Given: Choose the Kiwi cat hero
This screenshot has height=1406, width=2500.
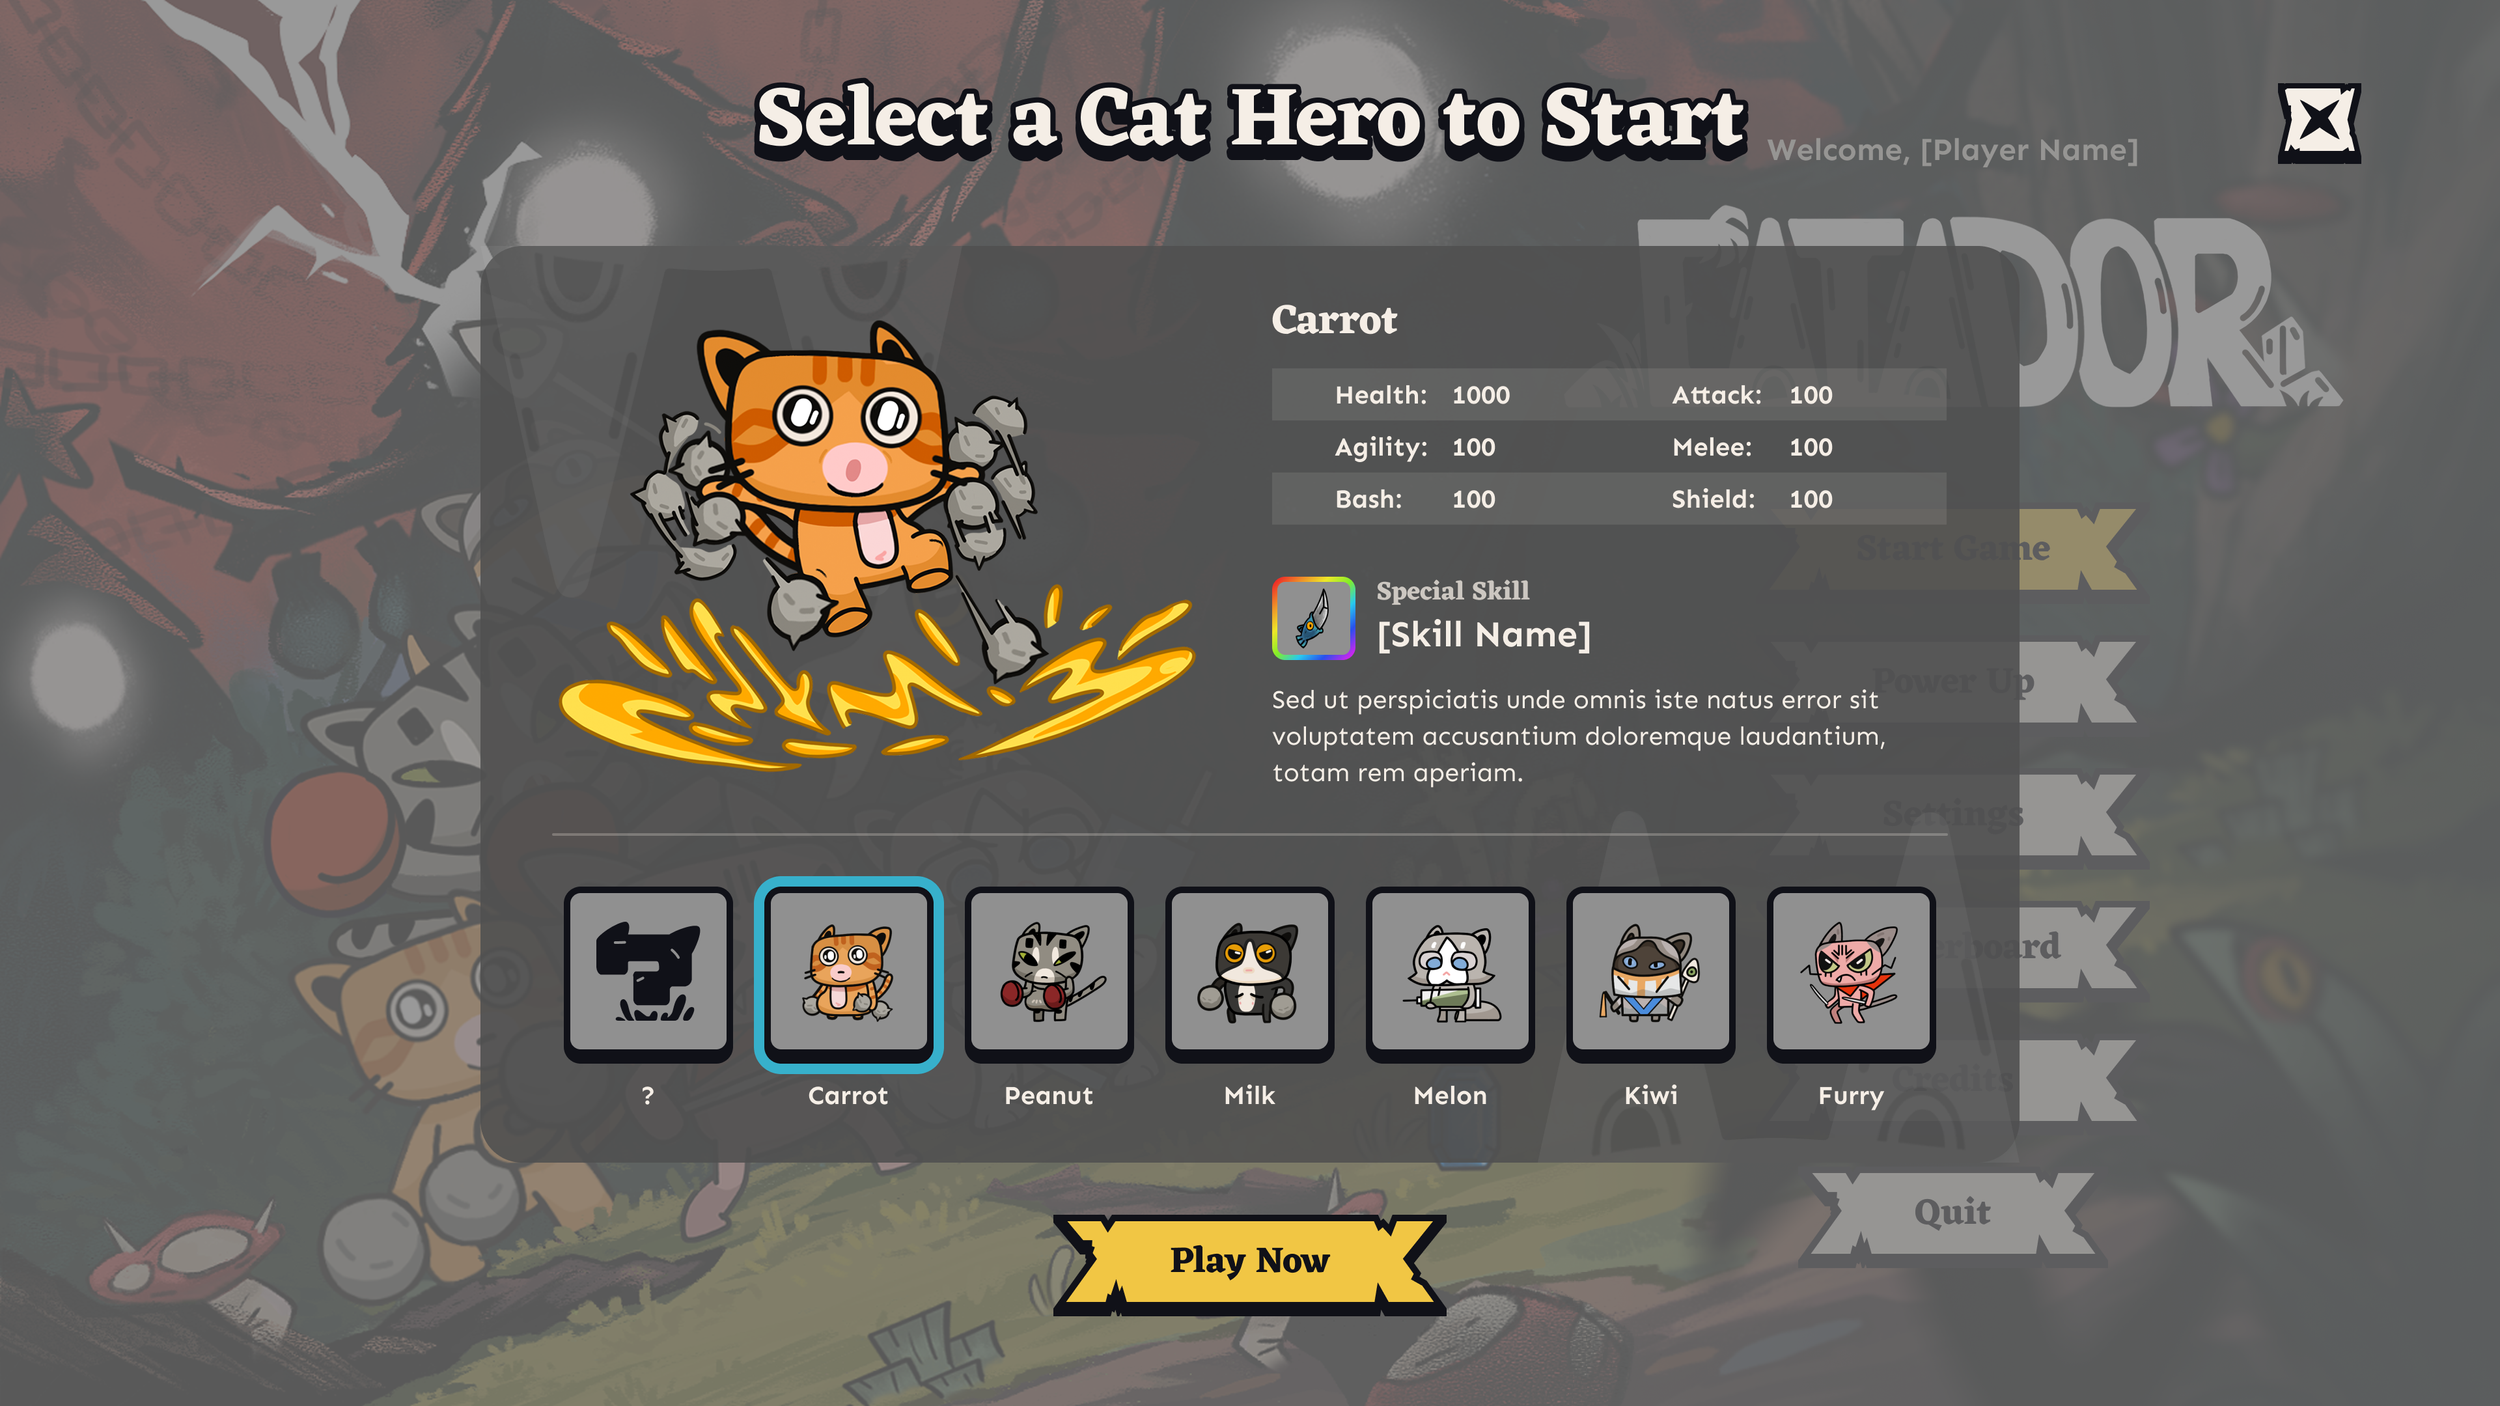Looking at the screenshot, I should pyautogui.click(x=1650, y=974).
